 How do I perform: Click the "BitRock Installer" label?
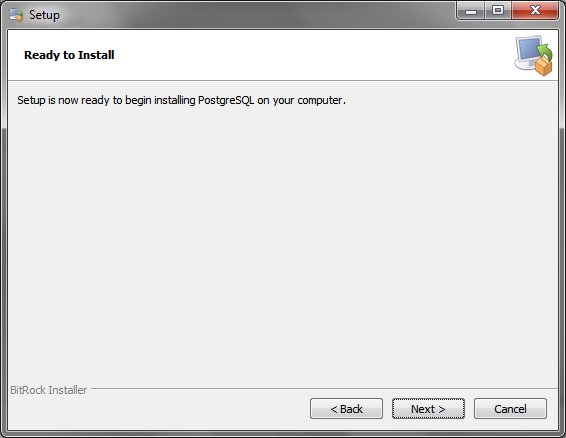point(49,390)
